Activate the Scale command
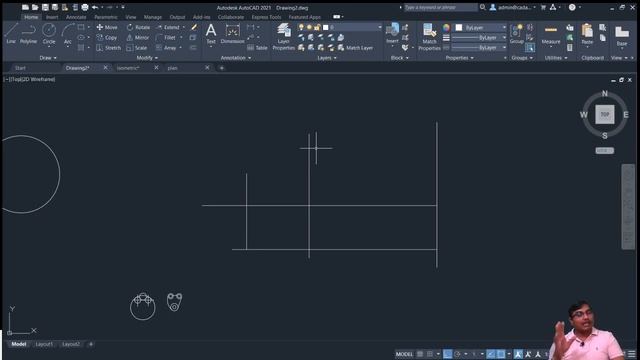Viewport: 640px width, 360px height. 137,48
